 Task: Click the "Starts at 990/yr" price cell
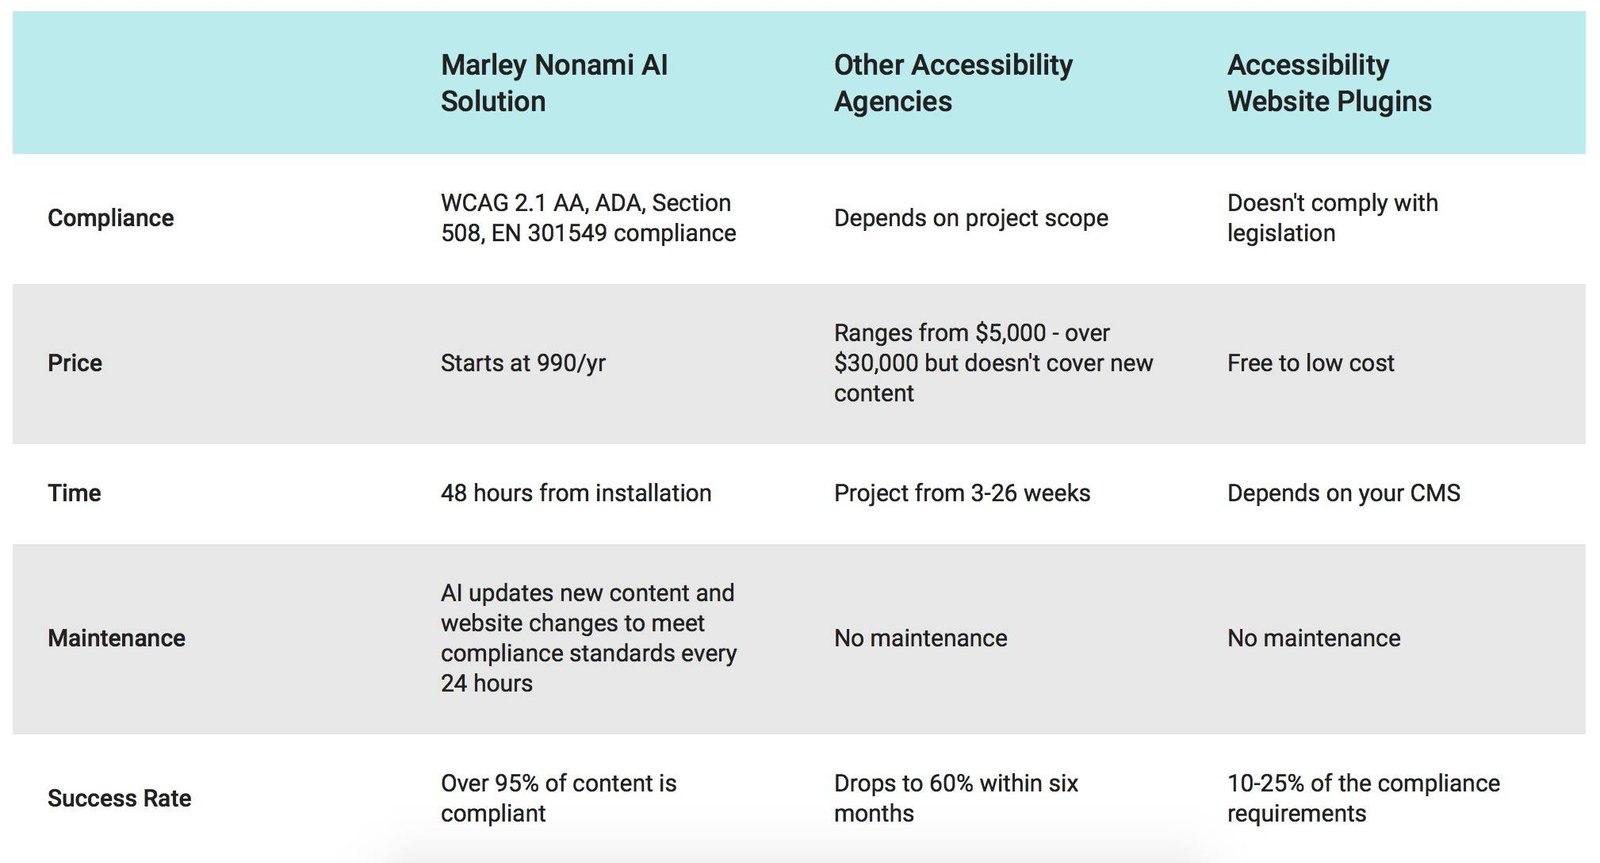(523, 363)
